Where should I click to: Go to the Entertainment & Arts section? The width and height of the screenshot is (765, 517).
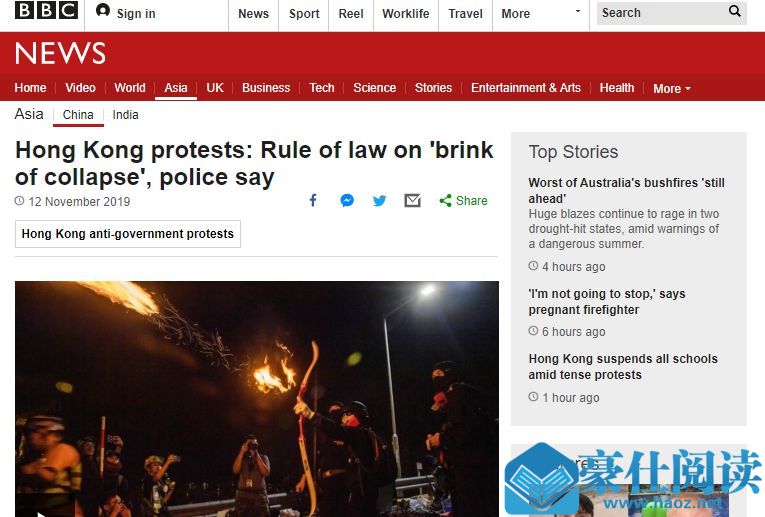(x=525, y=88)
